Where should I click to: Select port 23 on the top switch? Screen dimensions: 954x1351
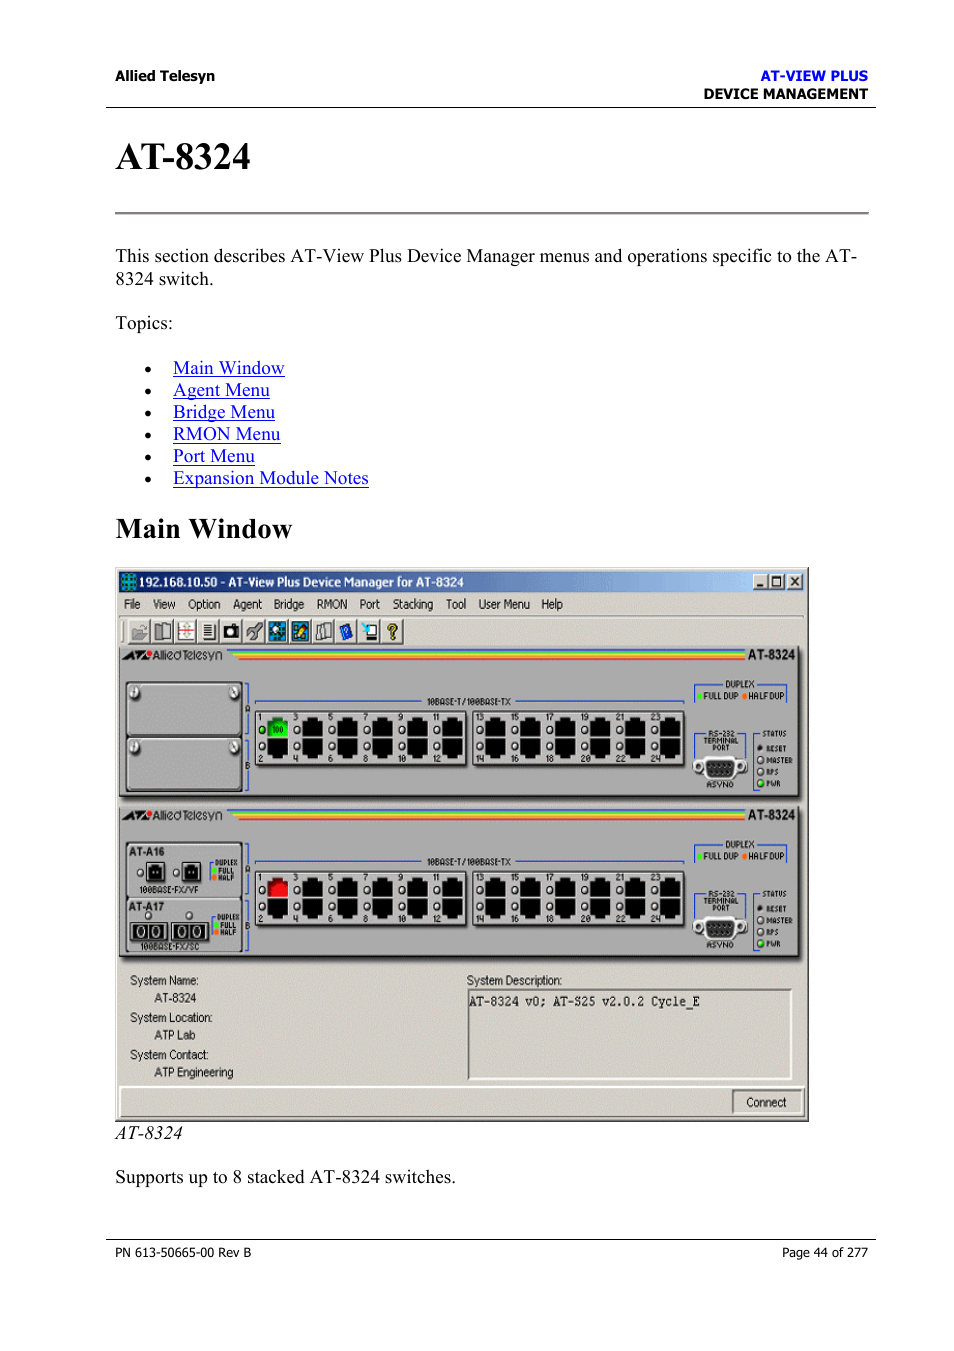[670, 729]
